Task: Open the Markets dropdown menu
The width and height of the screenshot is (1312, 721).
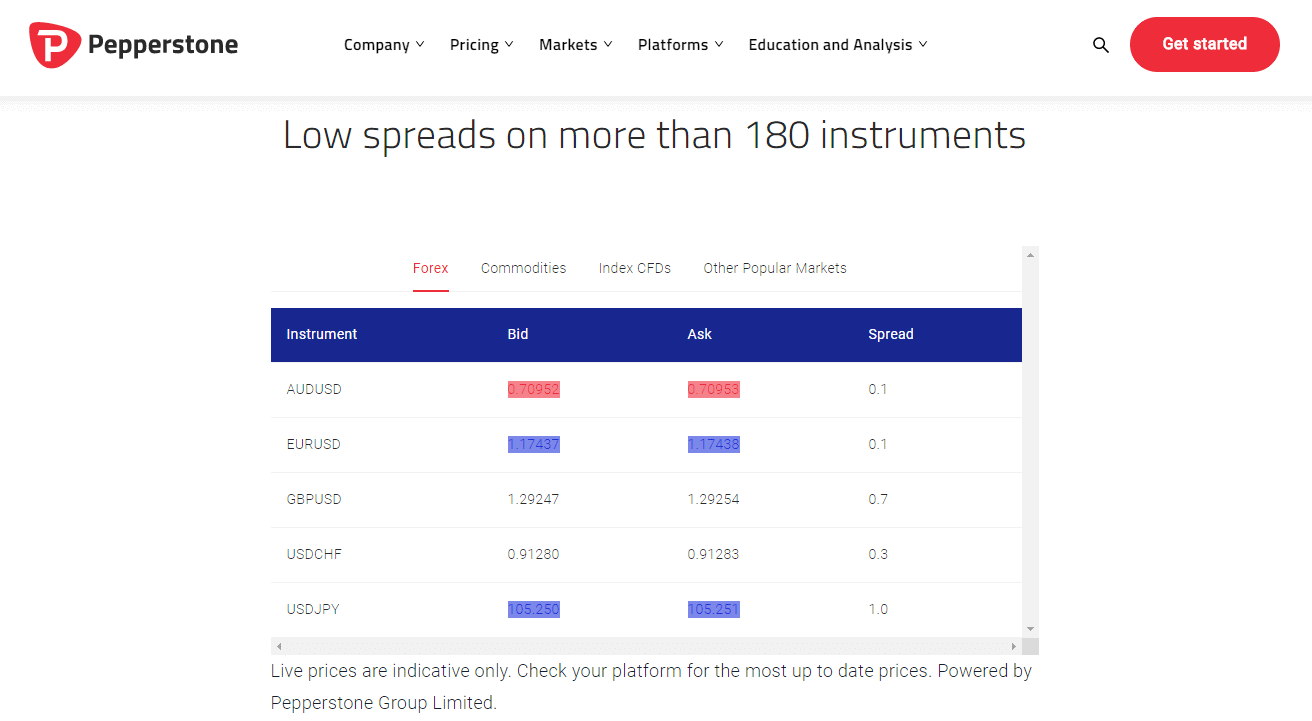Action: pyautogui.click(x=576, y=45)
